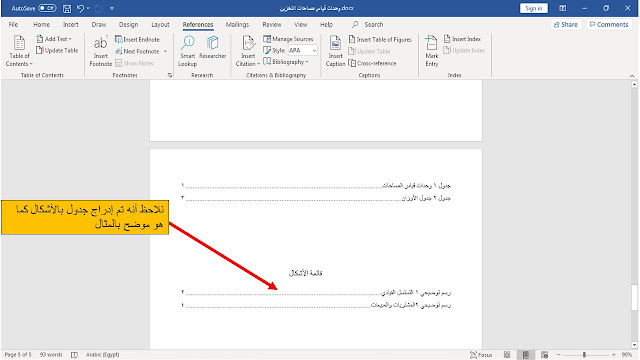Click the 93 words count
The height and width of the screenshot is (360, 640).
(x=51, y=355)
